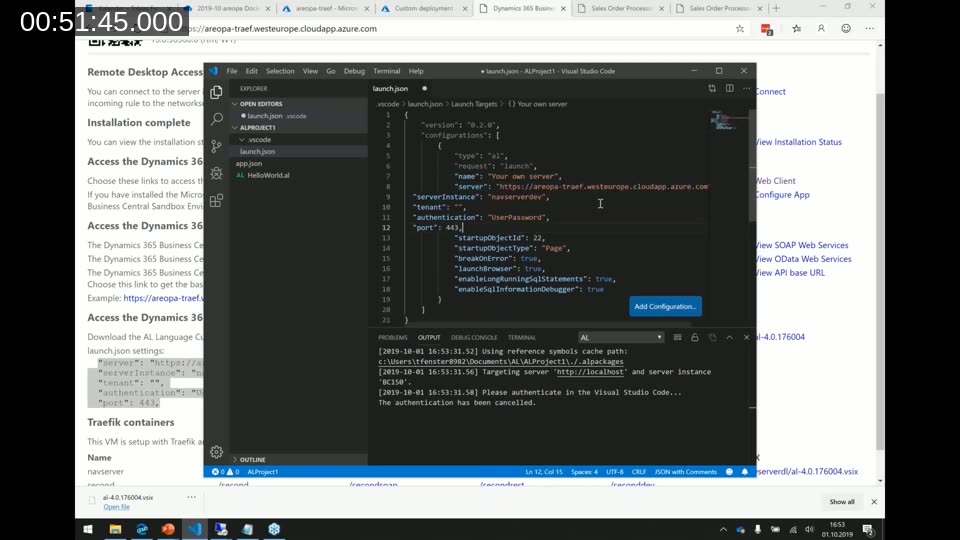
Task: Open options for al-4.0.176004.vsix download
Action: [x=192, y=497]
